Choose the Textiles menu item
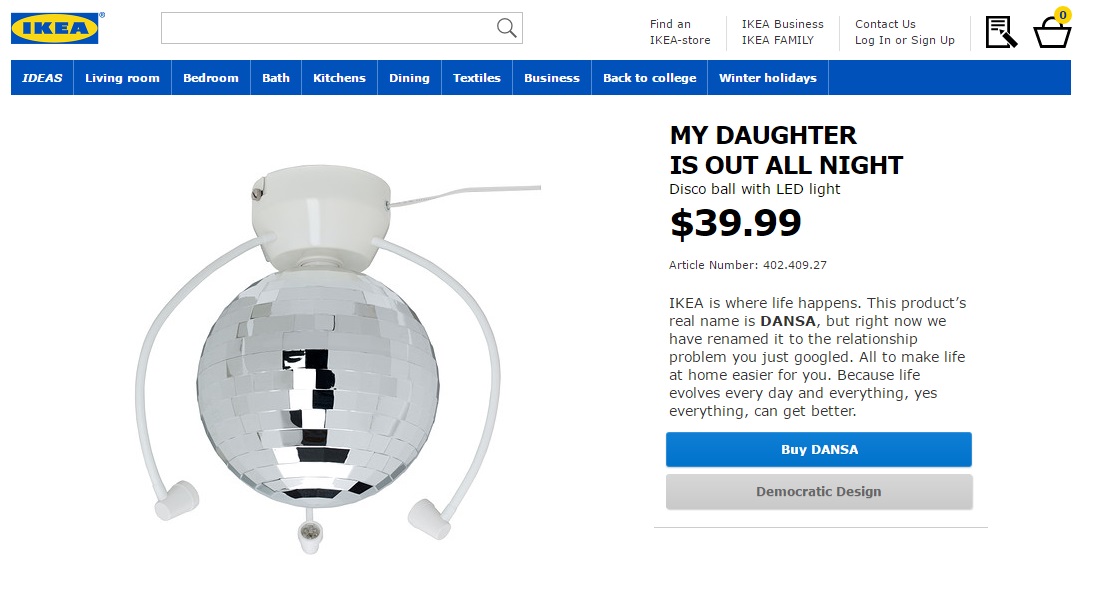Image resolution: width=1095 pixels, height=593 pixels. pos(477,78)
